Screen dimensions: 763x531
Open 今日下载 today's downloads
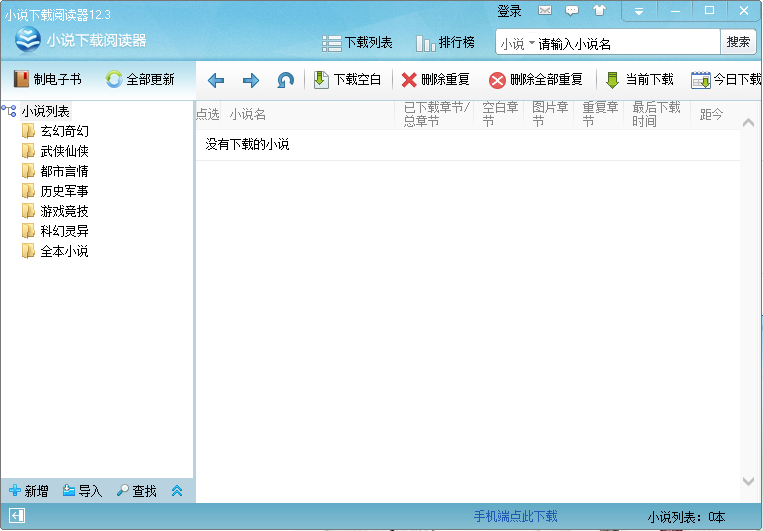(x=726, y=80)
